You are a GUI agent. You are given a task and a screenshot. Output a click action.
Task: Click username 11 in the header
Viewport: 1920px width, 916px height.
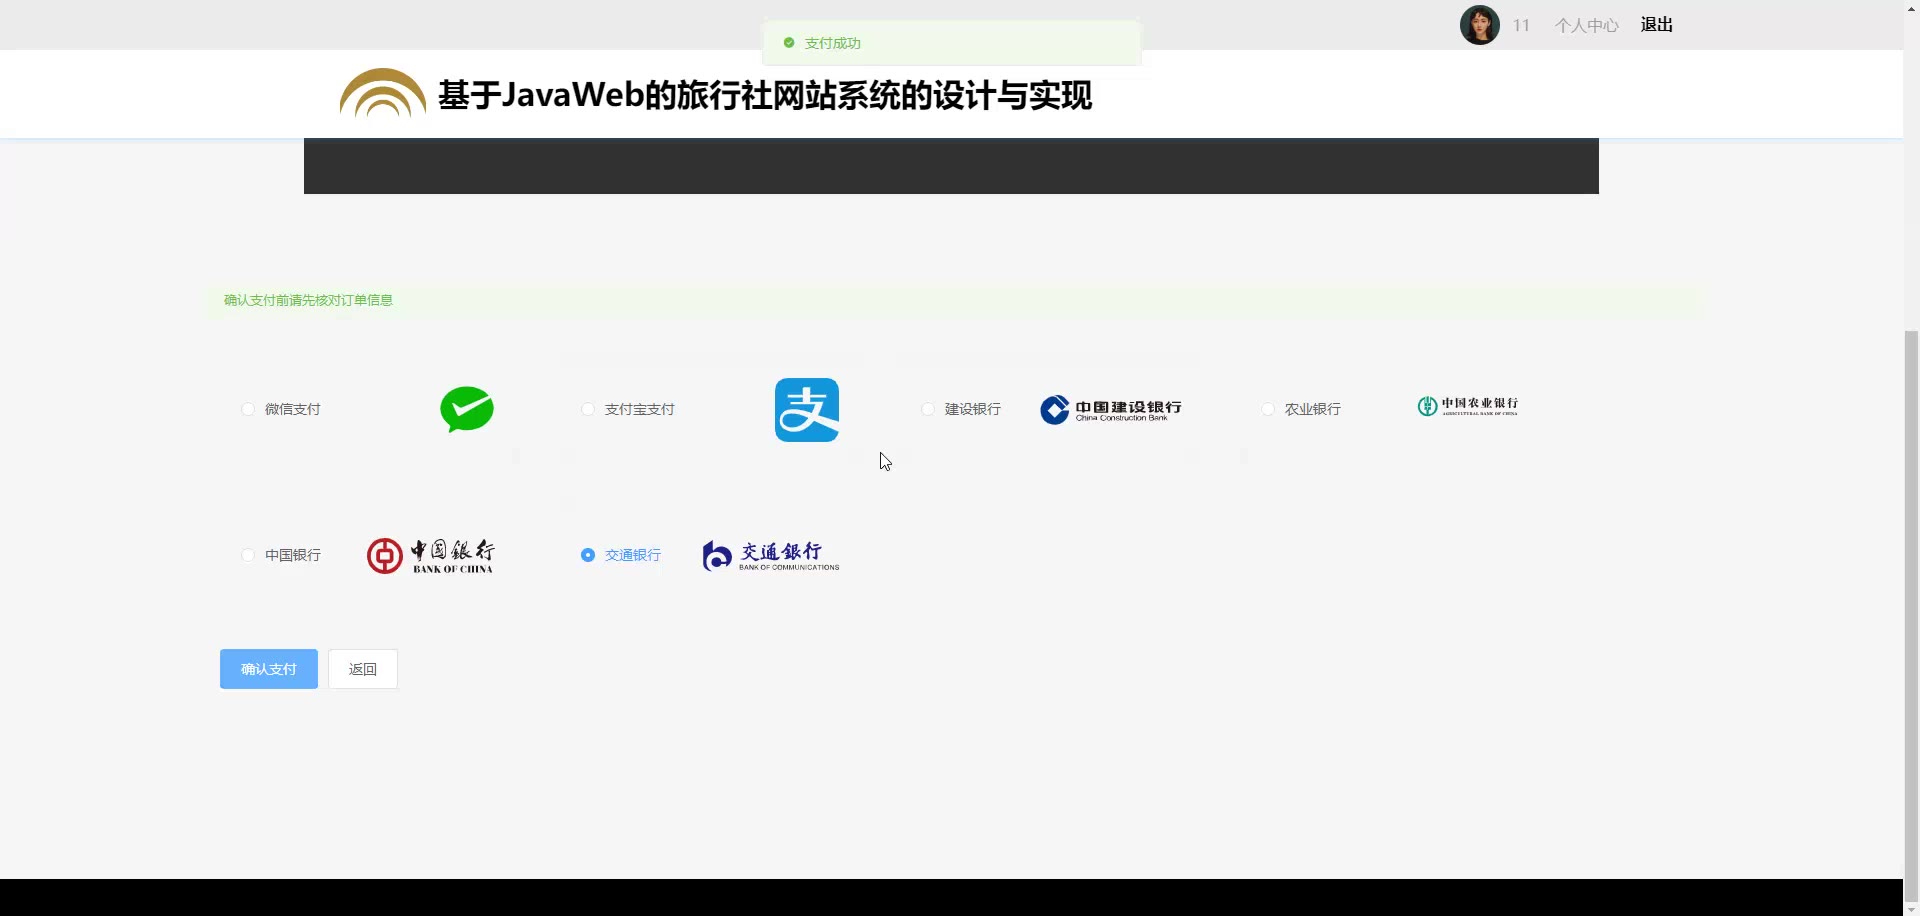(1521, 25)
